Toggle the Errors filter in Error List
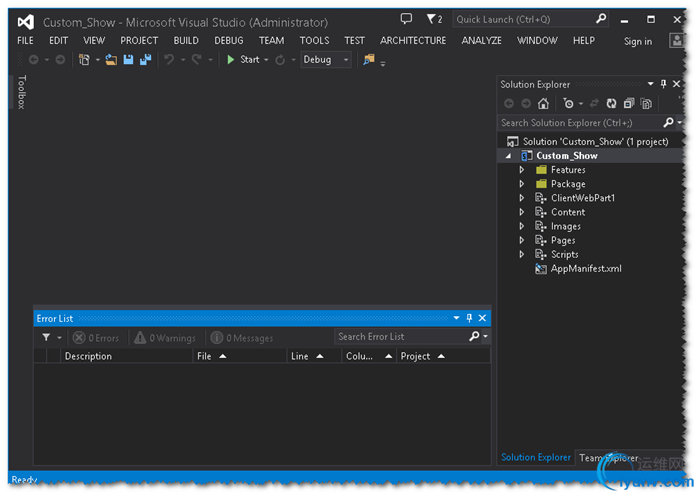Viewport: 700px width, 498px height. 96,338
